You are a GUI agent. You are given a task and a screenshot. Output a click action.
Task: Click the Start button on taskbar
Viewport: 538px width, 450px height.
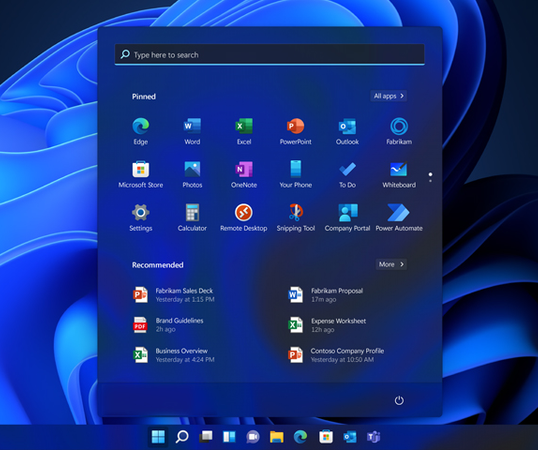click(x=158, y=437)
